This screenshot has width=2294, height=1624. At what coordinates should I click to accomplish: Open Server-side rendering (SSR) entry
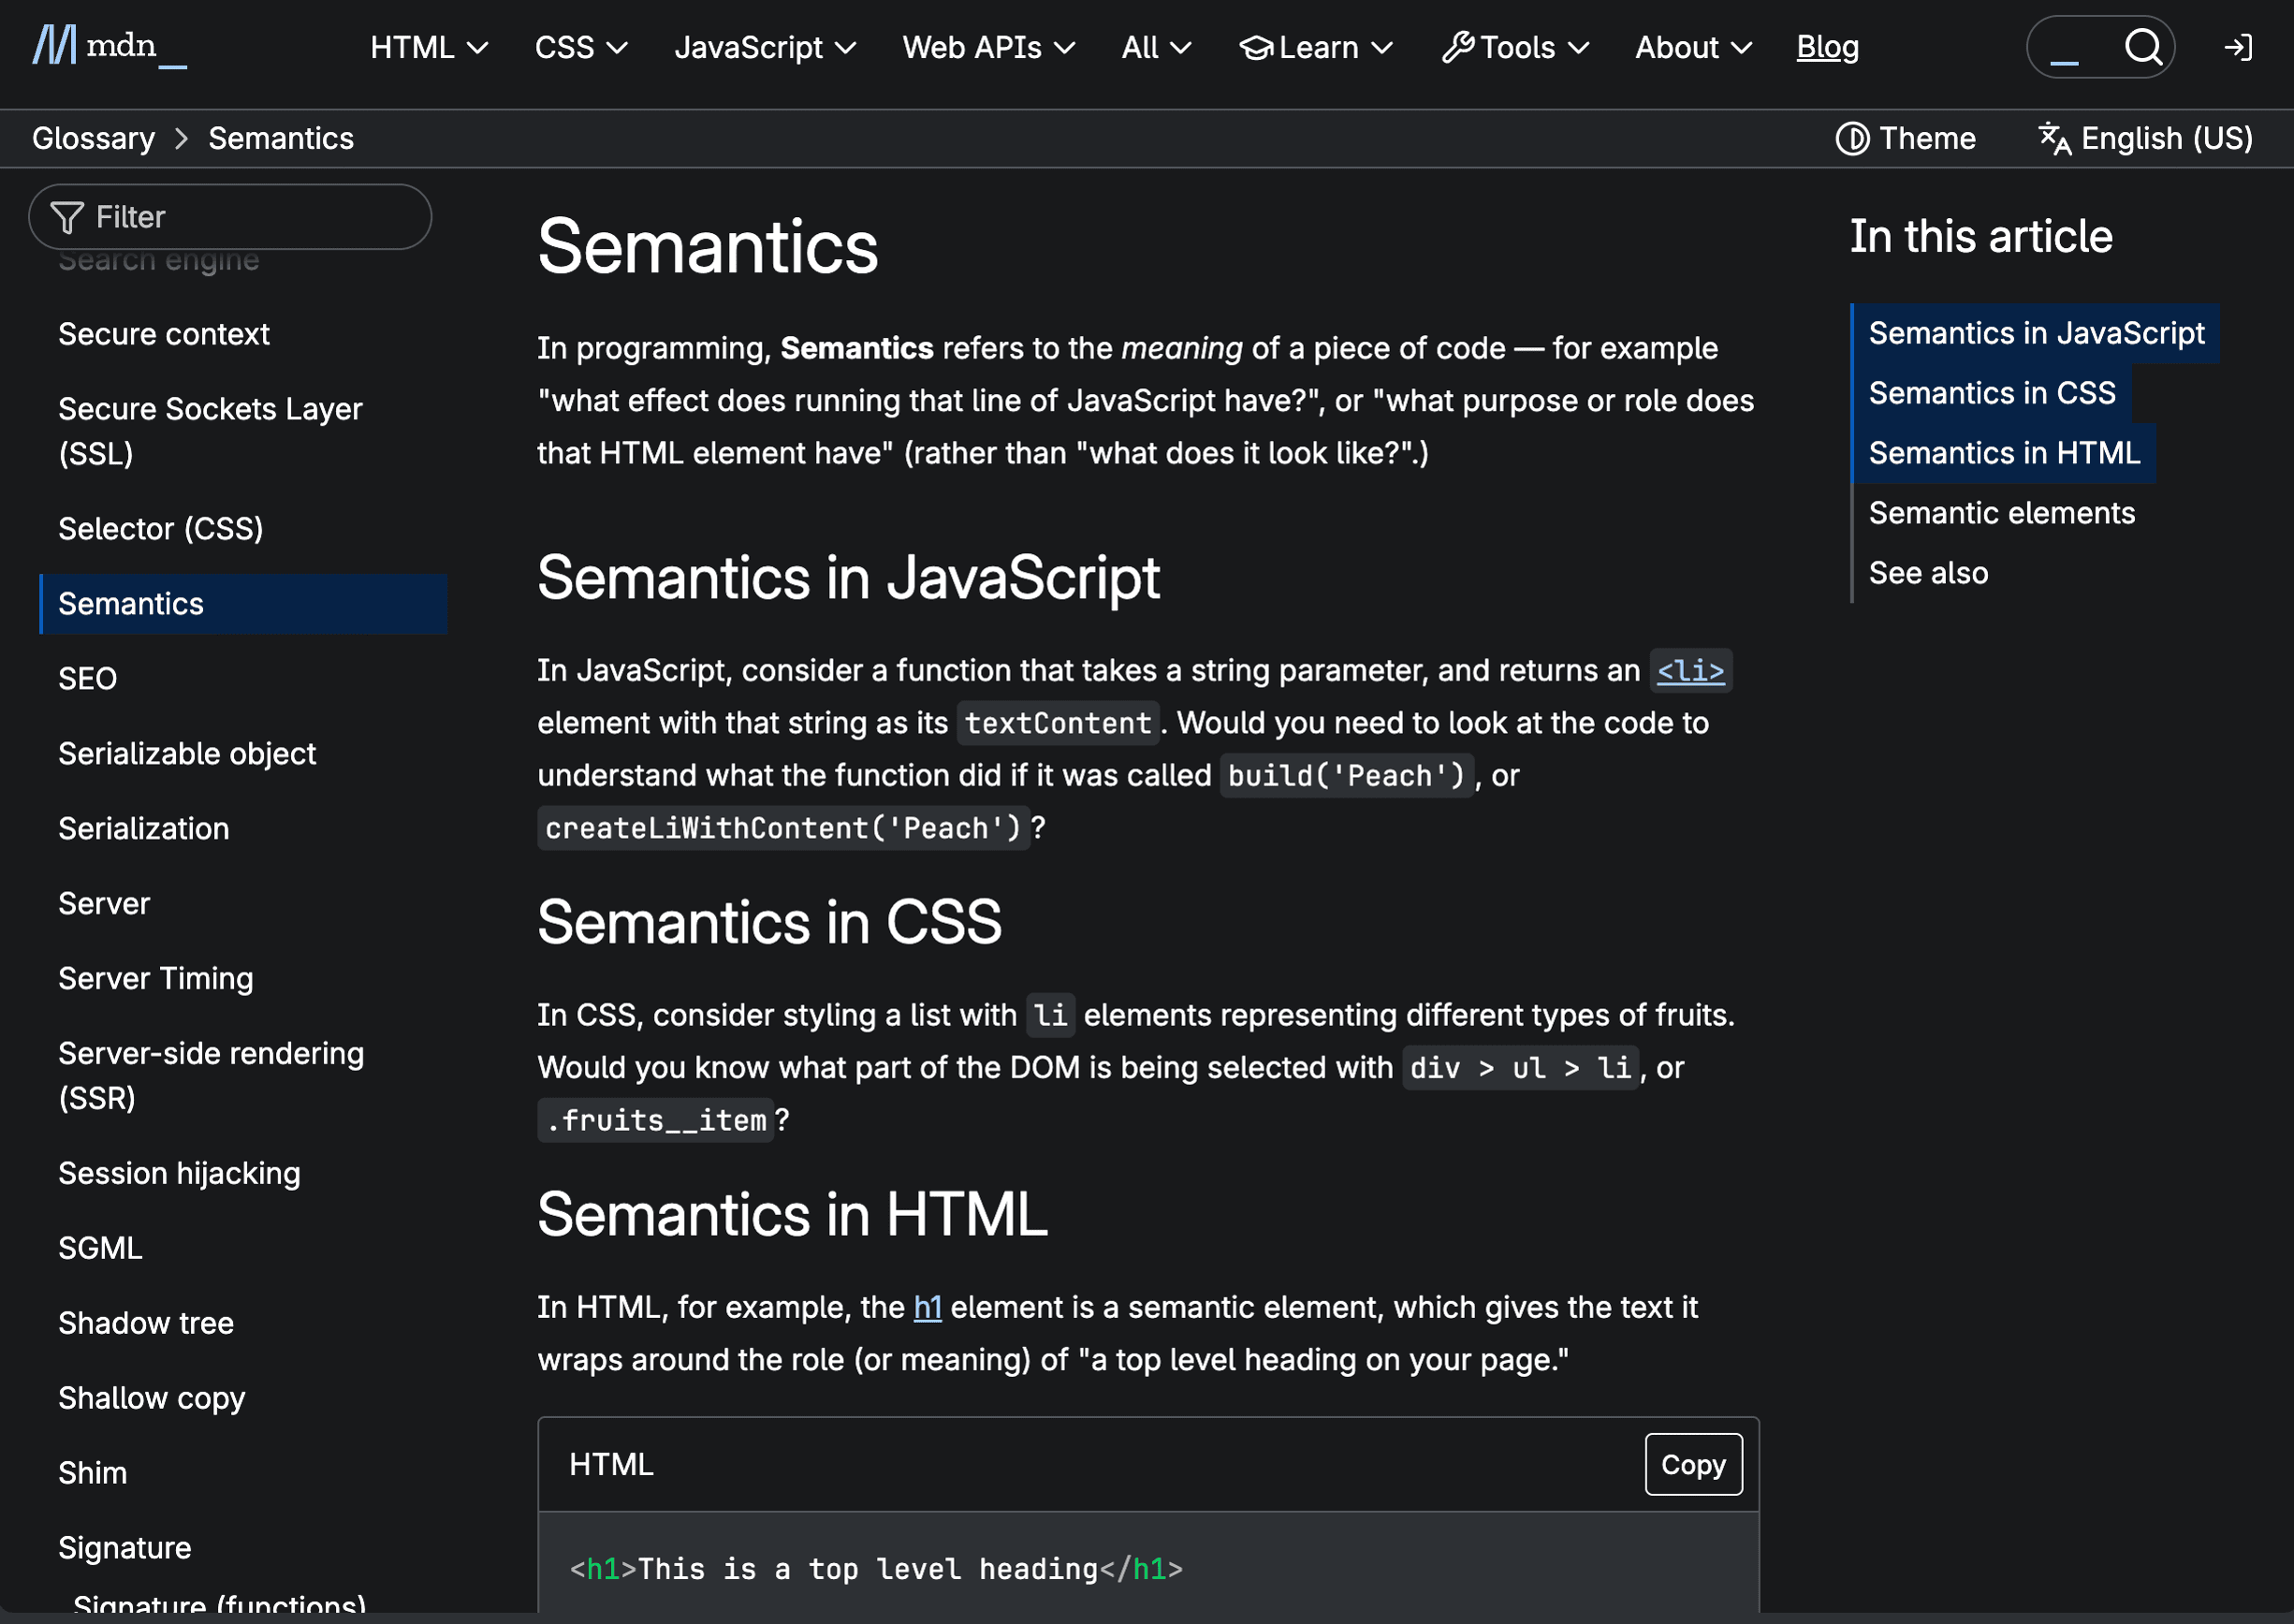tap(211, 1076)
